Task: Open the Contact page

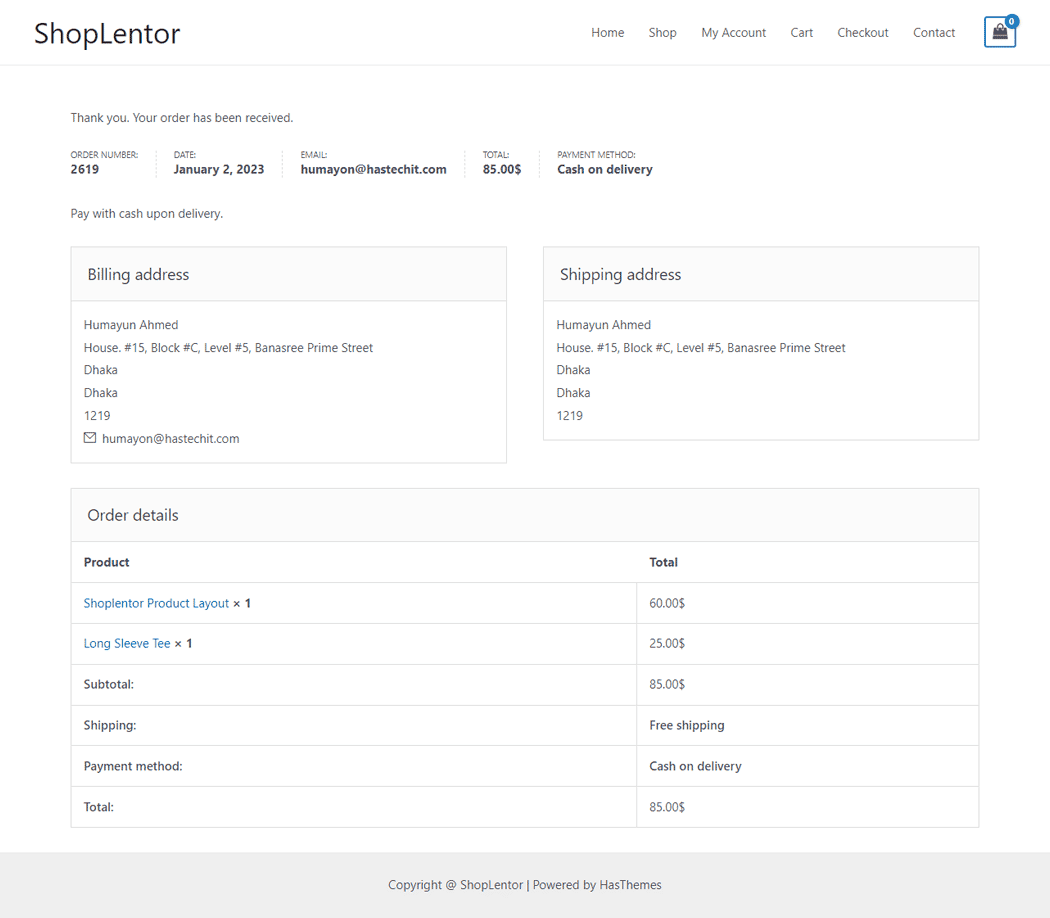Action: tap(933, 33)
